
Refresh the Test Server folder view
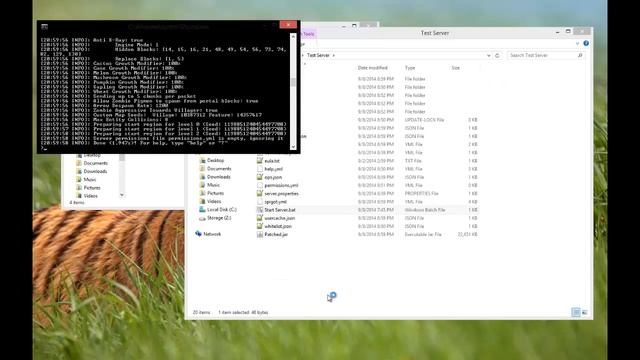[x=497, y=56]
